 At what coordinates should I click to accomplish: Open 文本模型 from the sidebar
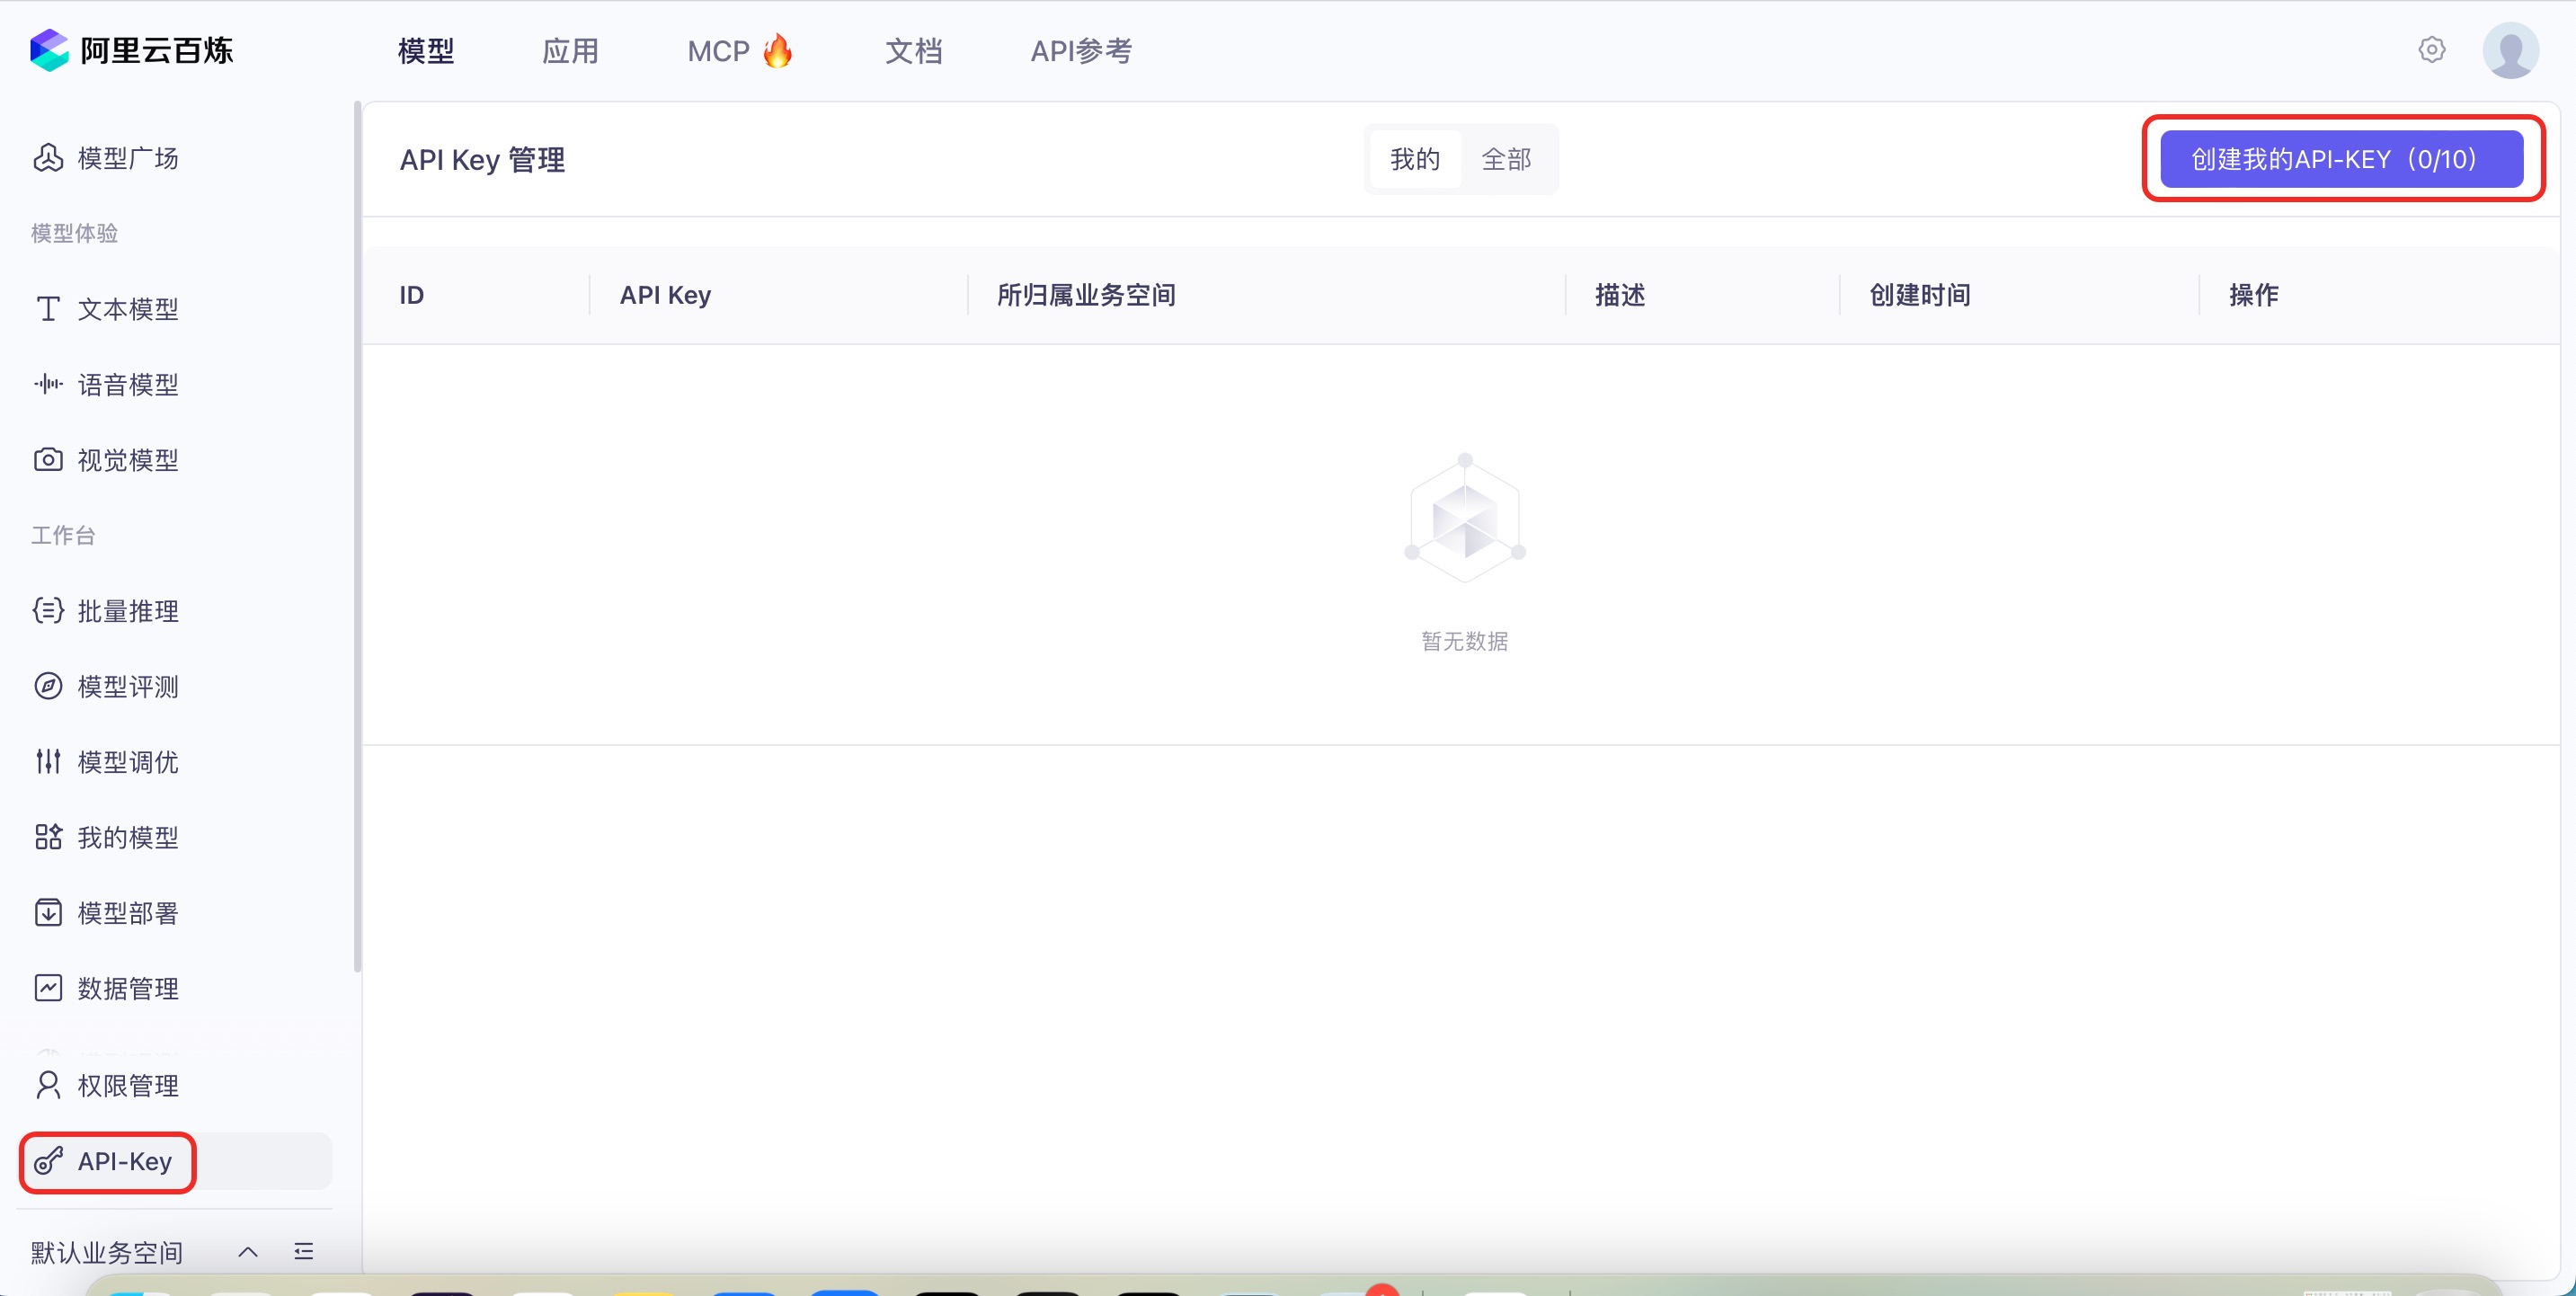pos(129,308)
